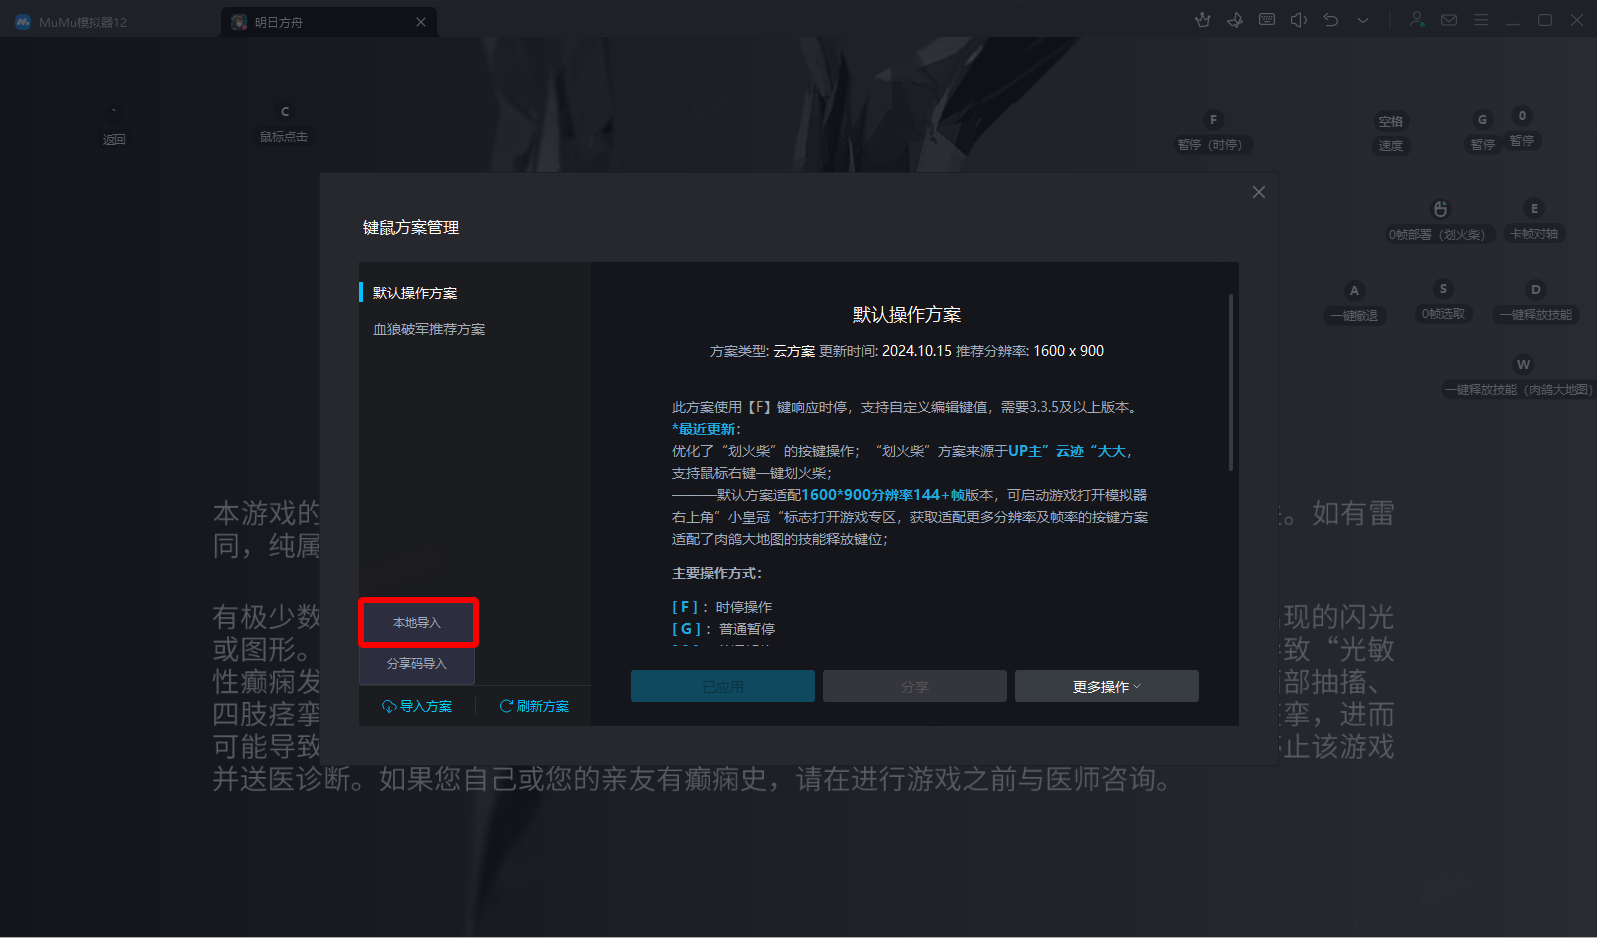Choose 分享码导入 option
The width and height of the screenshot is (1597, 938).
click(417, 664)
